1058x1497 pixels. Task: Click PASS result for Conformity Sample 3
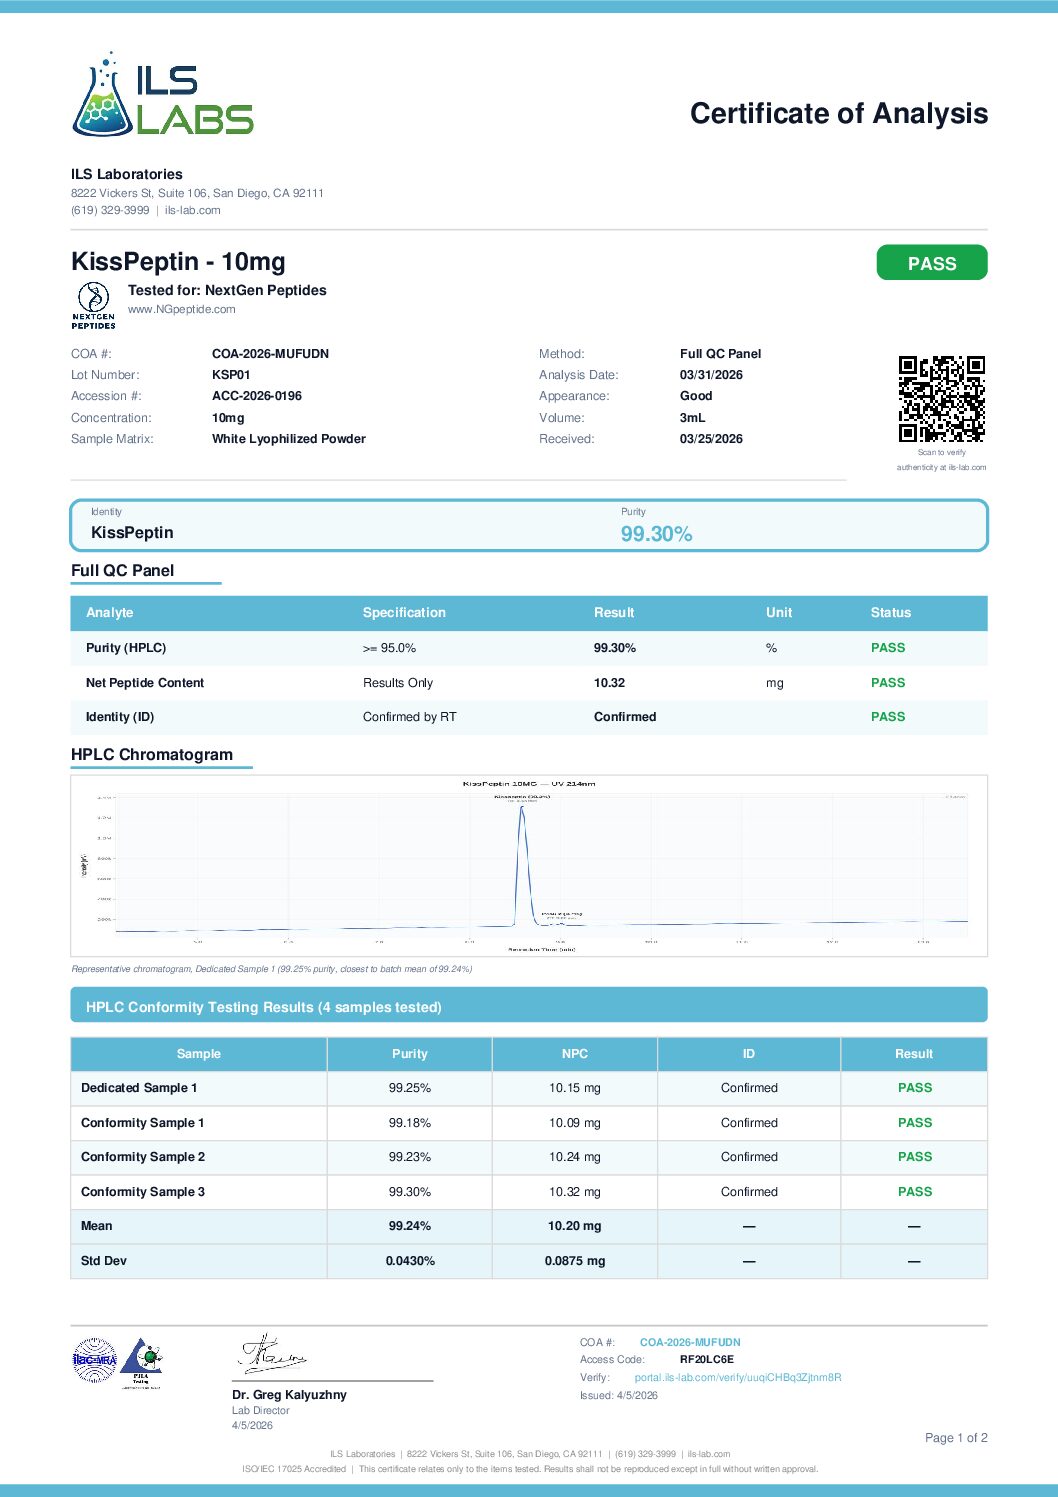point(915,1192)
